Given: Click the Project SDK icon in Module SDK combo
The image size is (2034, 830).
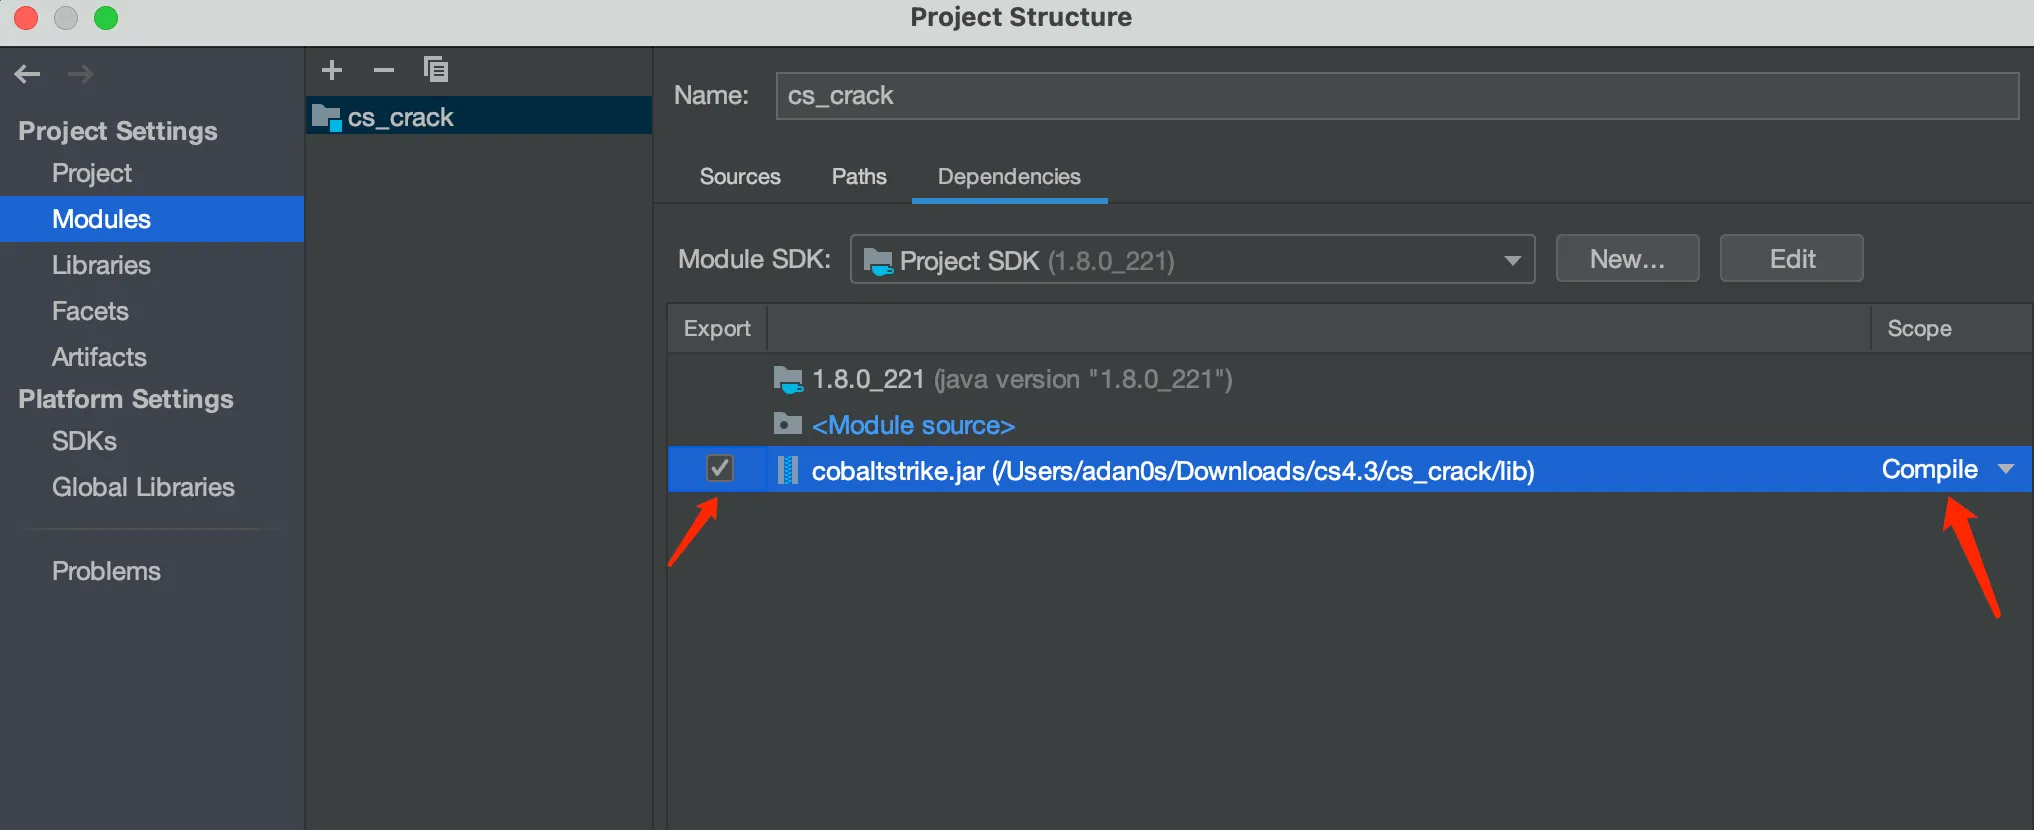Looking at the screenshot, I should (x=878, y=262).
